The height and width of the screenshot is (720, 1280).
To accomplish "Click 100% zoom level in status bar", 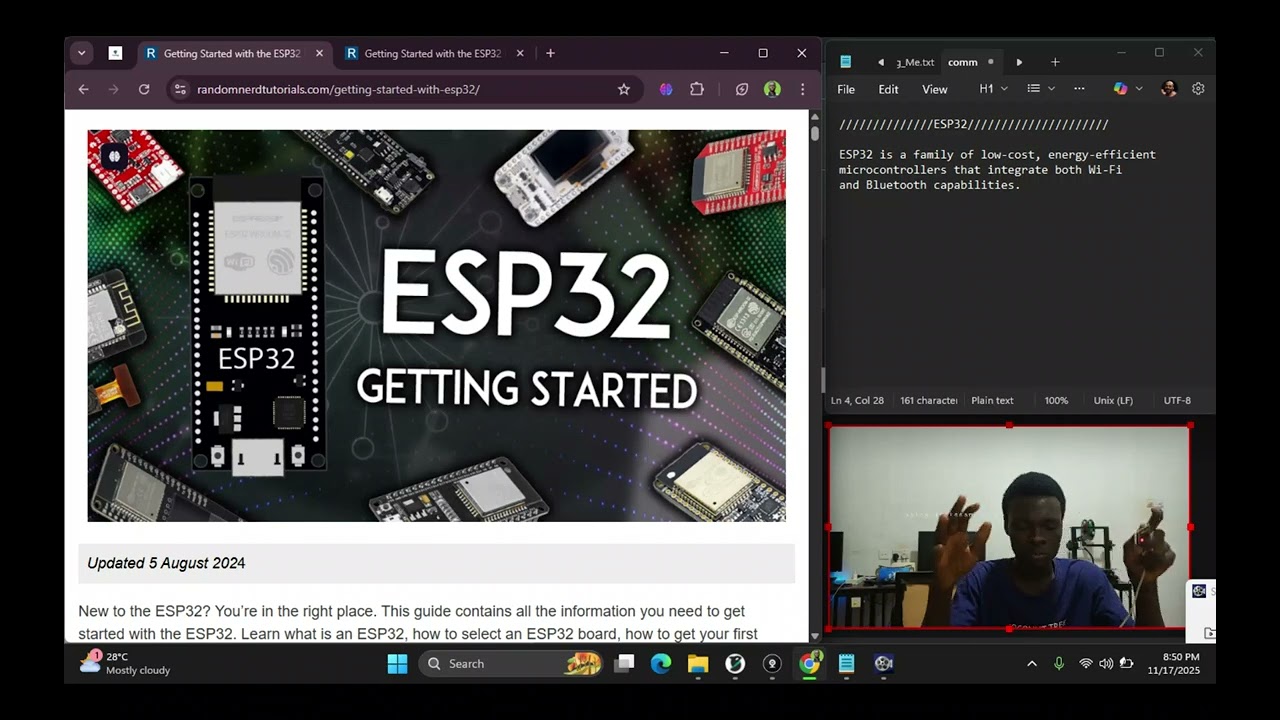I will pyautogui.click(x=1056, y=400).
